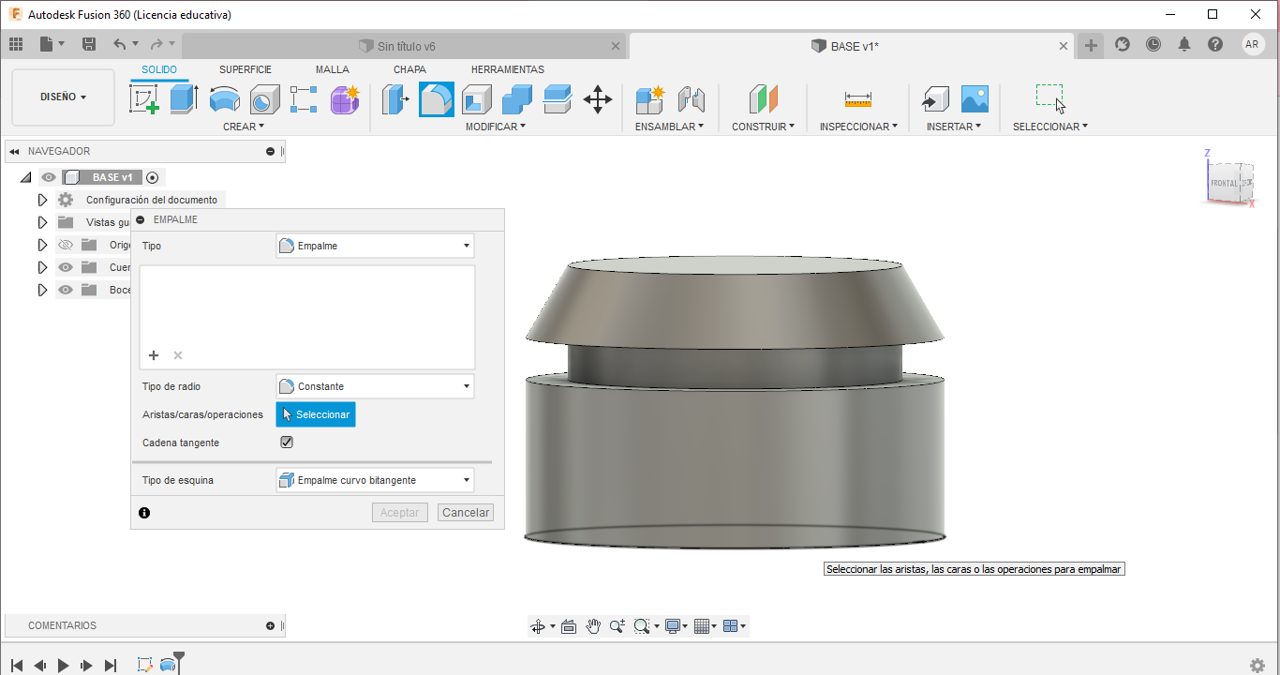Select the Revolve tool icon
The width and height of the screenshot is (1280, 675).
point(224,99)
